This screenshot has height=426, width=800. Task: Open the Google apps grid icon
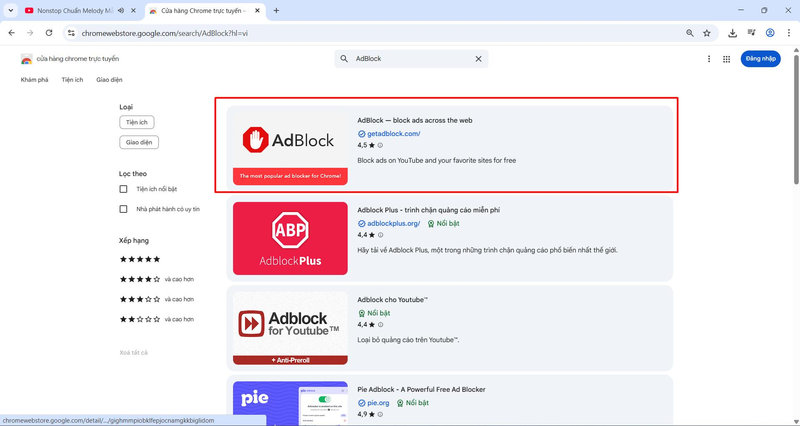727,59
